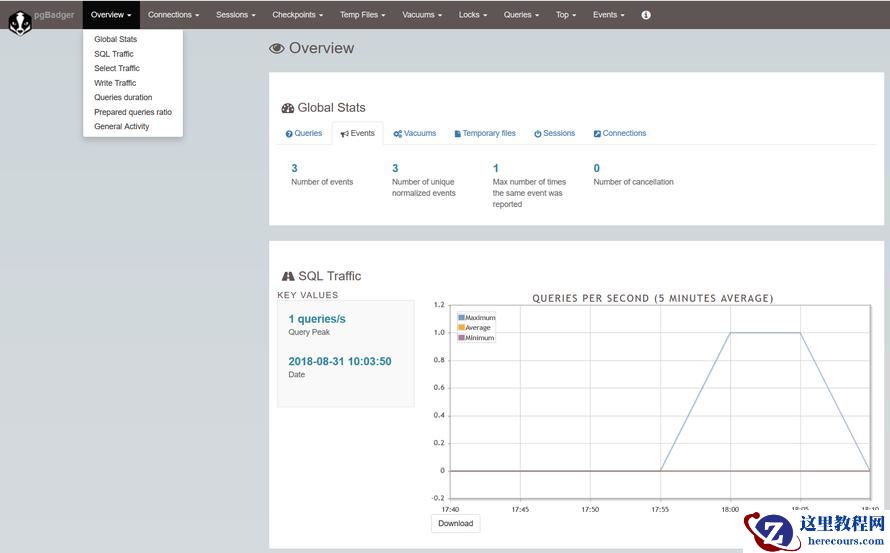
Task: Toggle the Maximum series in chart legend
Action: point(479,318)
